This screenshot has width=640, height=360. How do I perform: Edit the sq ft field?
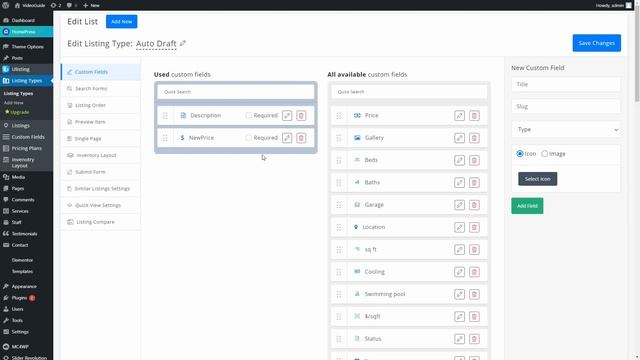[459, 249]
